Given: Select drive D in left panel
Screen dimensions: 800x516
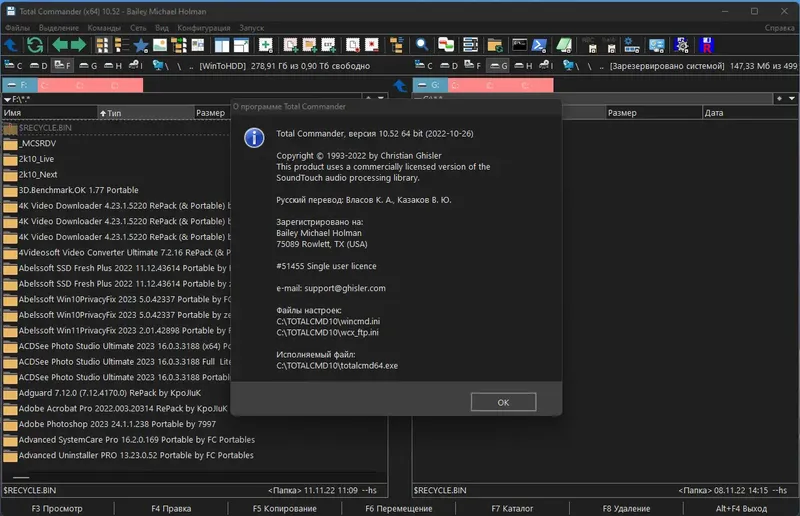Looking at the screenshot, I should [38, 65].
